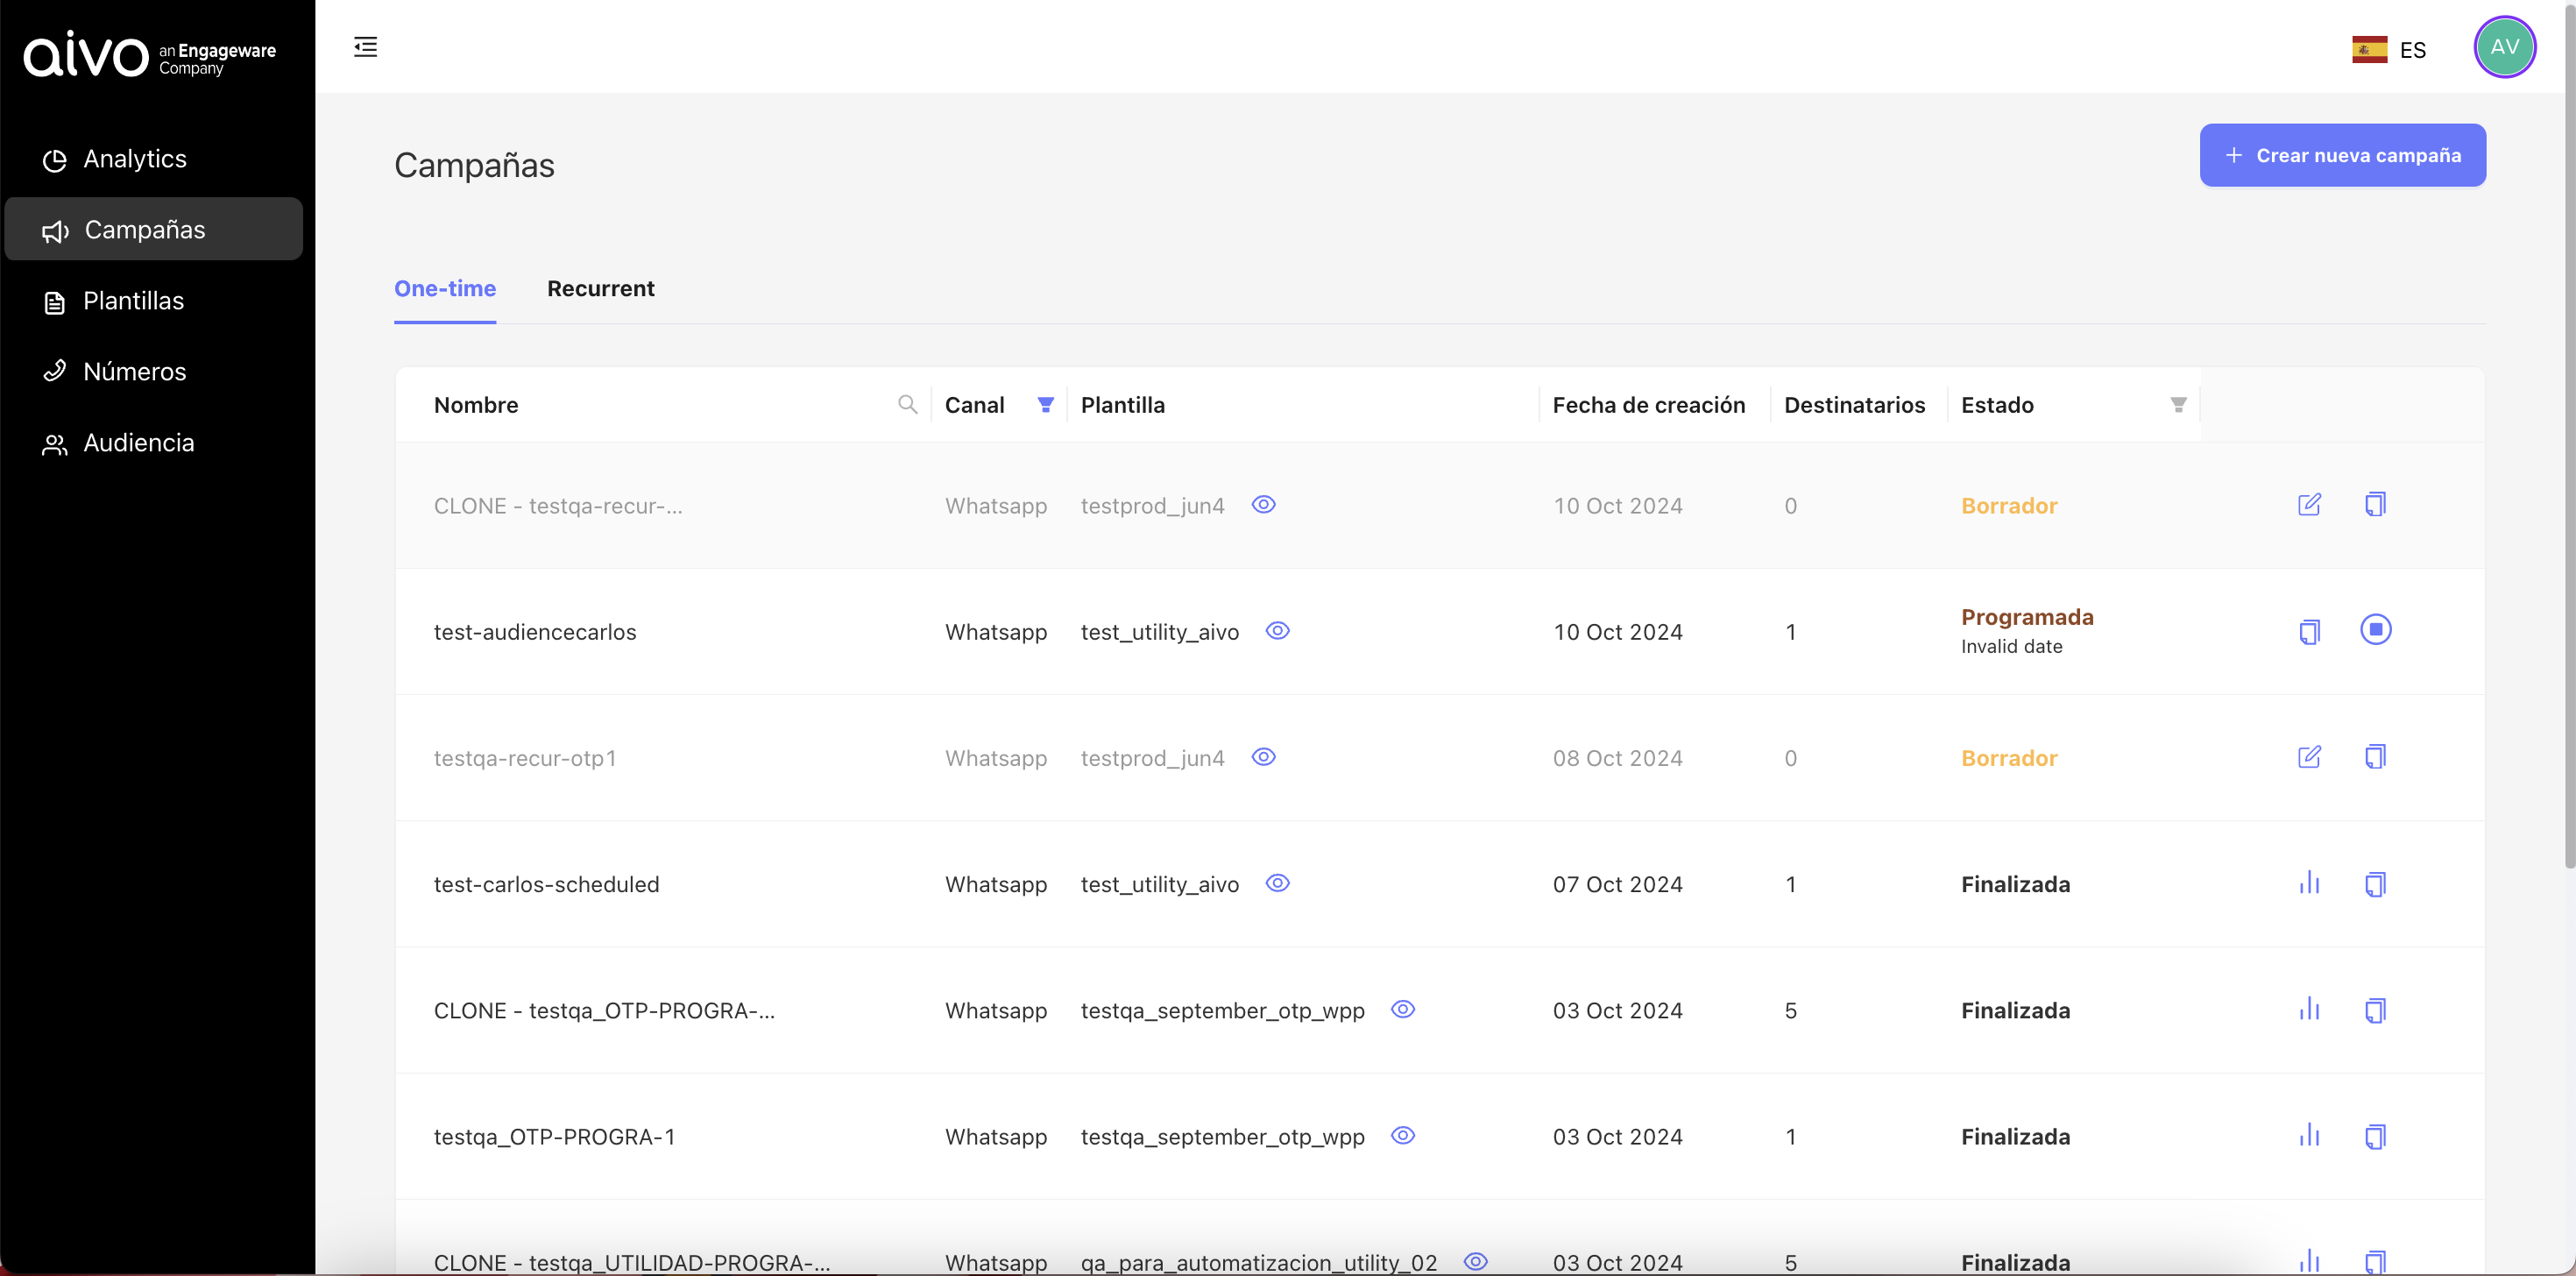The height and width of the screenshot is (1276, 2576).
Task: Open metrics for CLONE - testqa_OTP-PROGRA campaign
Action: 2308,1009
